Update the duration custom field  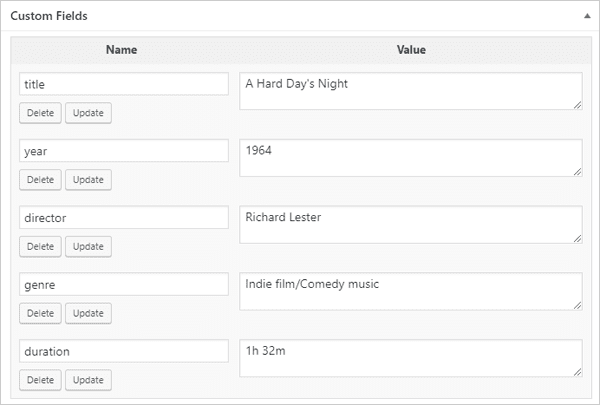click(88, 380)
